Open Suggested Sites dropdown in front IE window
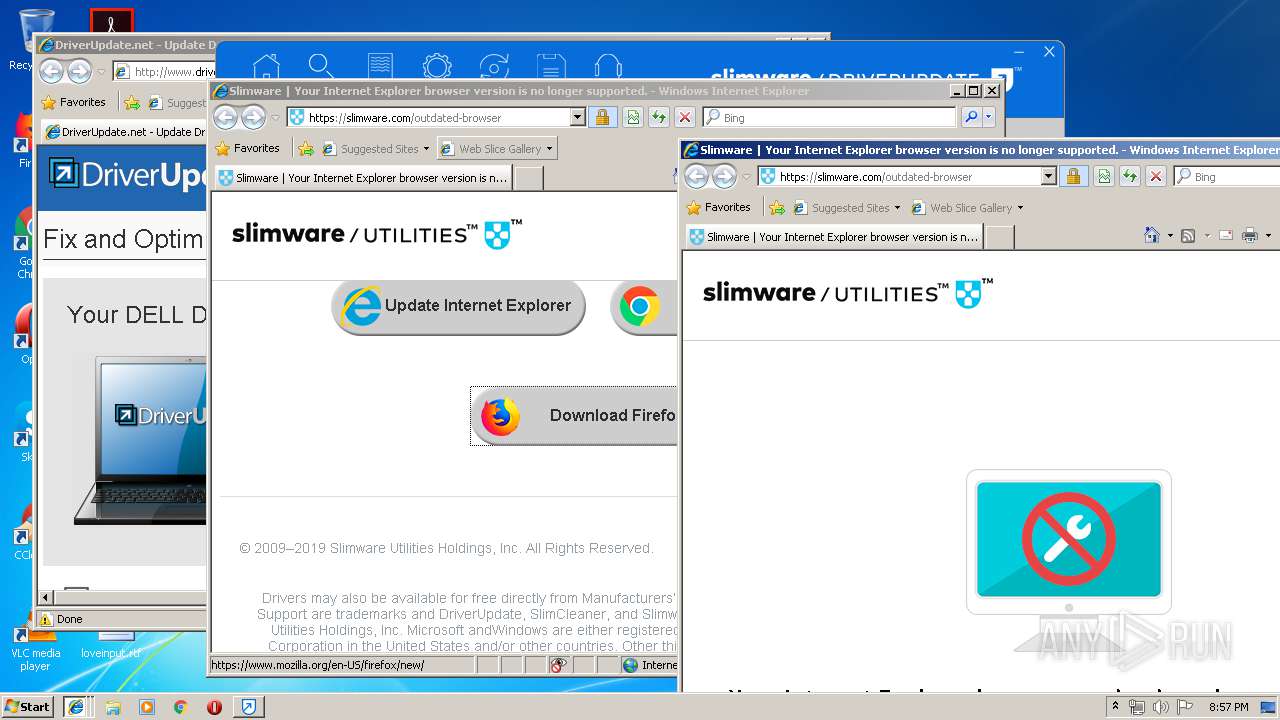The height and width of the screenshot is (720, 1280). tap(897, 208)
